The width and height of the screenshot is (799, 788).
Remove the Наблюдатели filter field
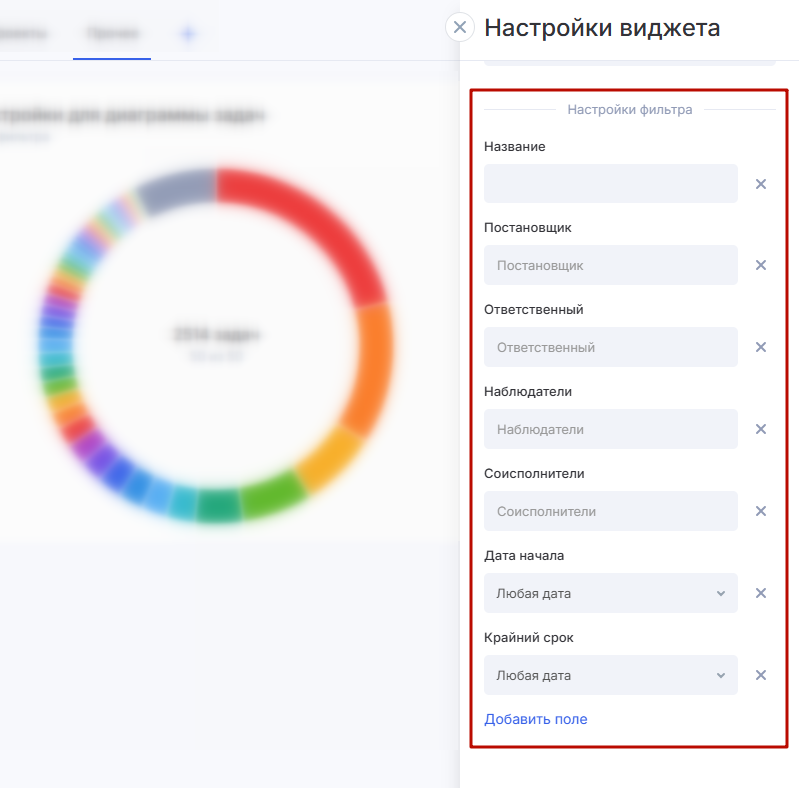760,430
